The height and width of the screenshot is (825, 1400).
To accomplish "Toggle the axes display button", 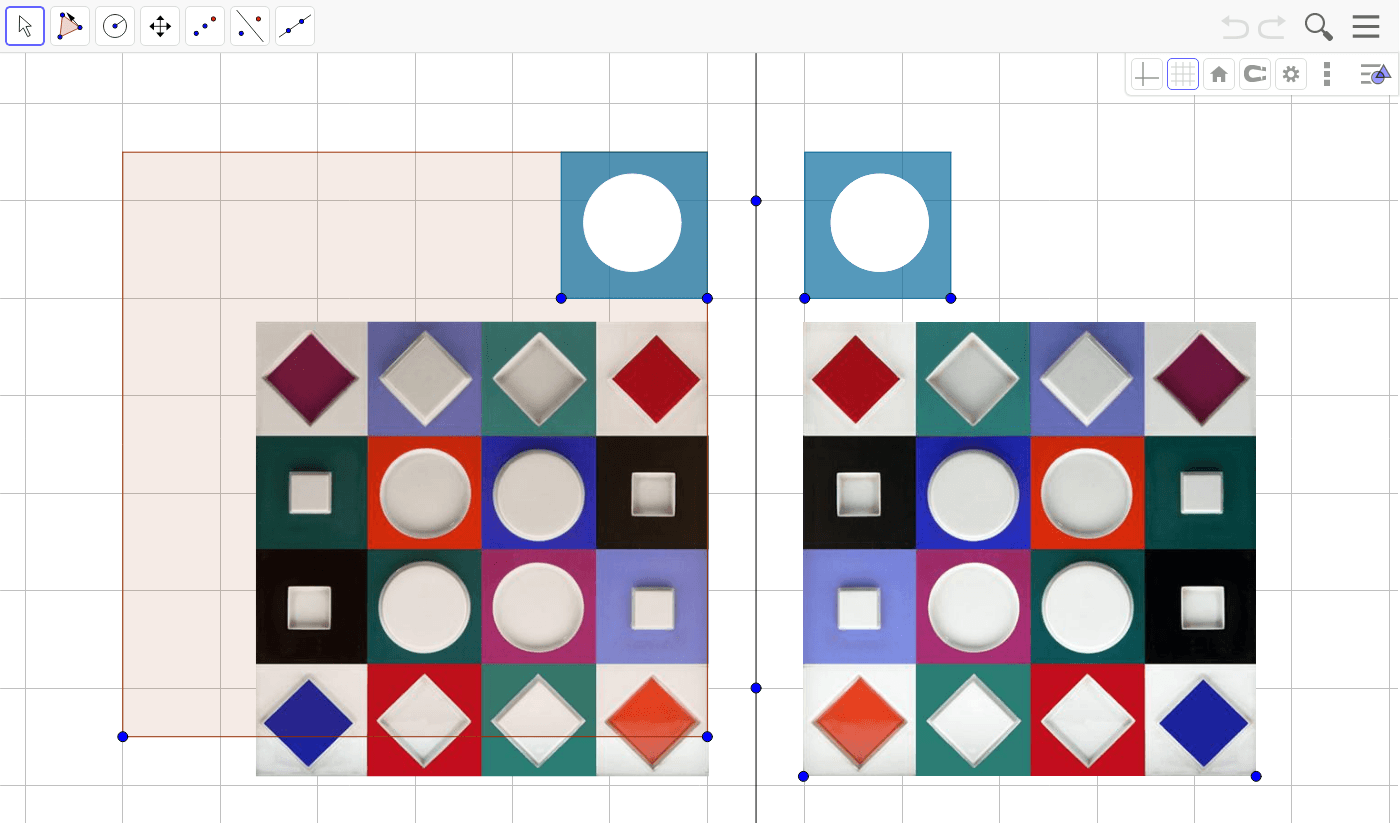I will [1147, 74].
